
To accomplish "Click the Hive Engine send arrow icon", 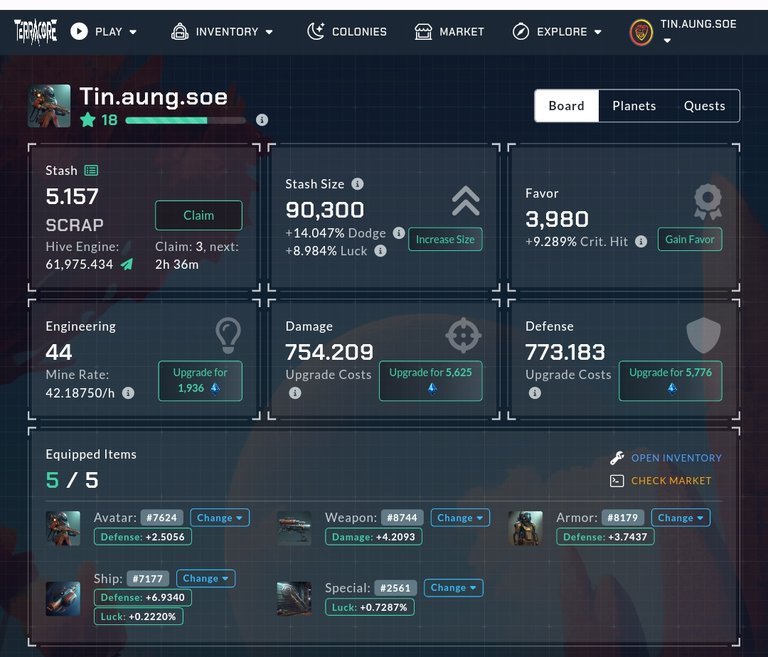I will pos(127,265).
